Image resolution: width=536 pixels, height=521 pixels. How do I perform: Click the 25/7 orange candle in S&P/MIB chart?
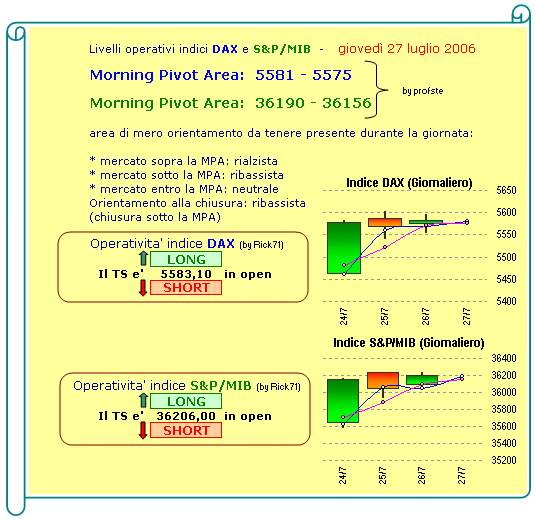pos(383,380)
